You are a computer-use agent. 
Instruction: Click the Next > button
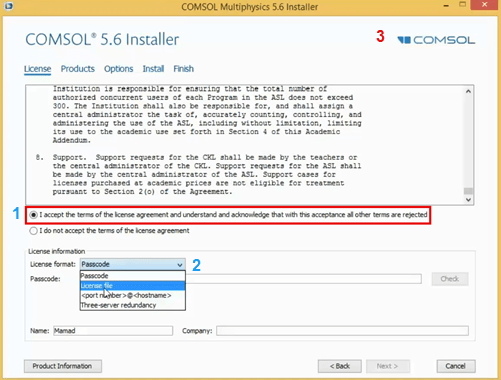pos(388,366)
